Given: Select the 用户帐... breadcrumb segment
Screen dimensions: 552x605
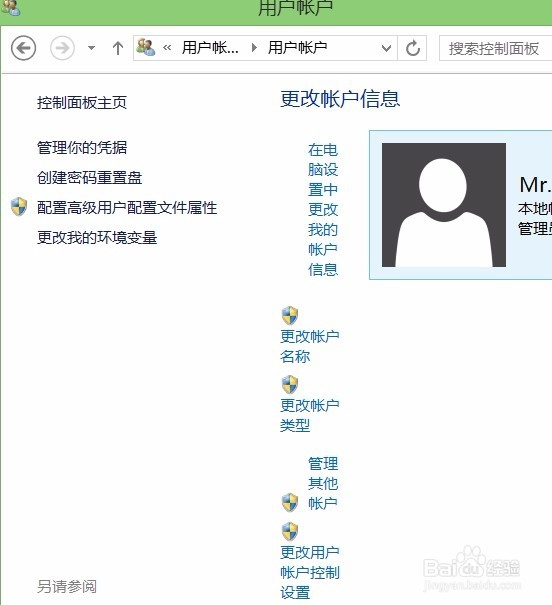Looking at the screenshot, I should (210, 48).
